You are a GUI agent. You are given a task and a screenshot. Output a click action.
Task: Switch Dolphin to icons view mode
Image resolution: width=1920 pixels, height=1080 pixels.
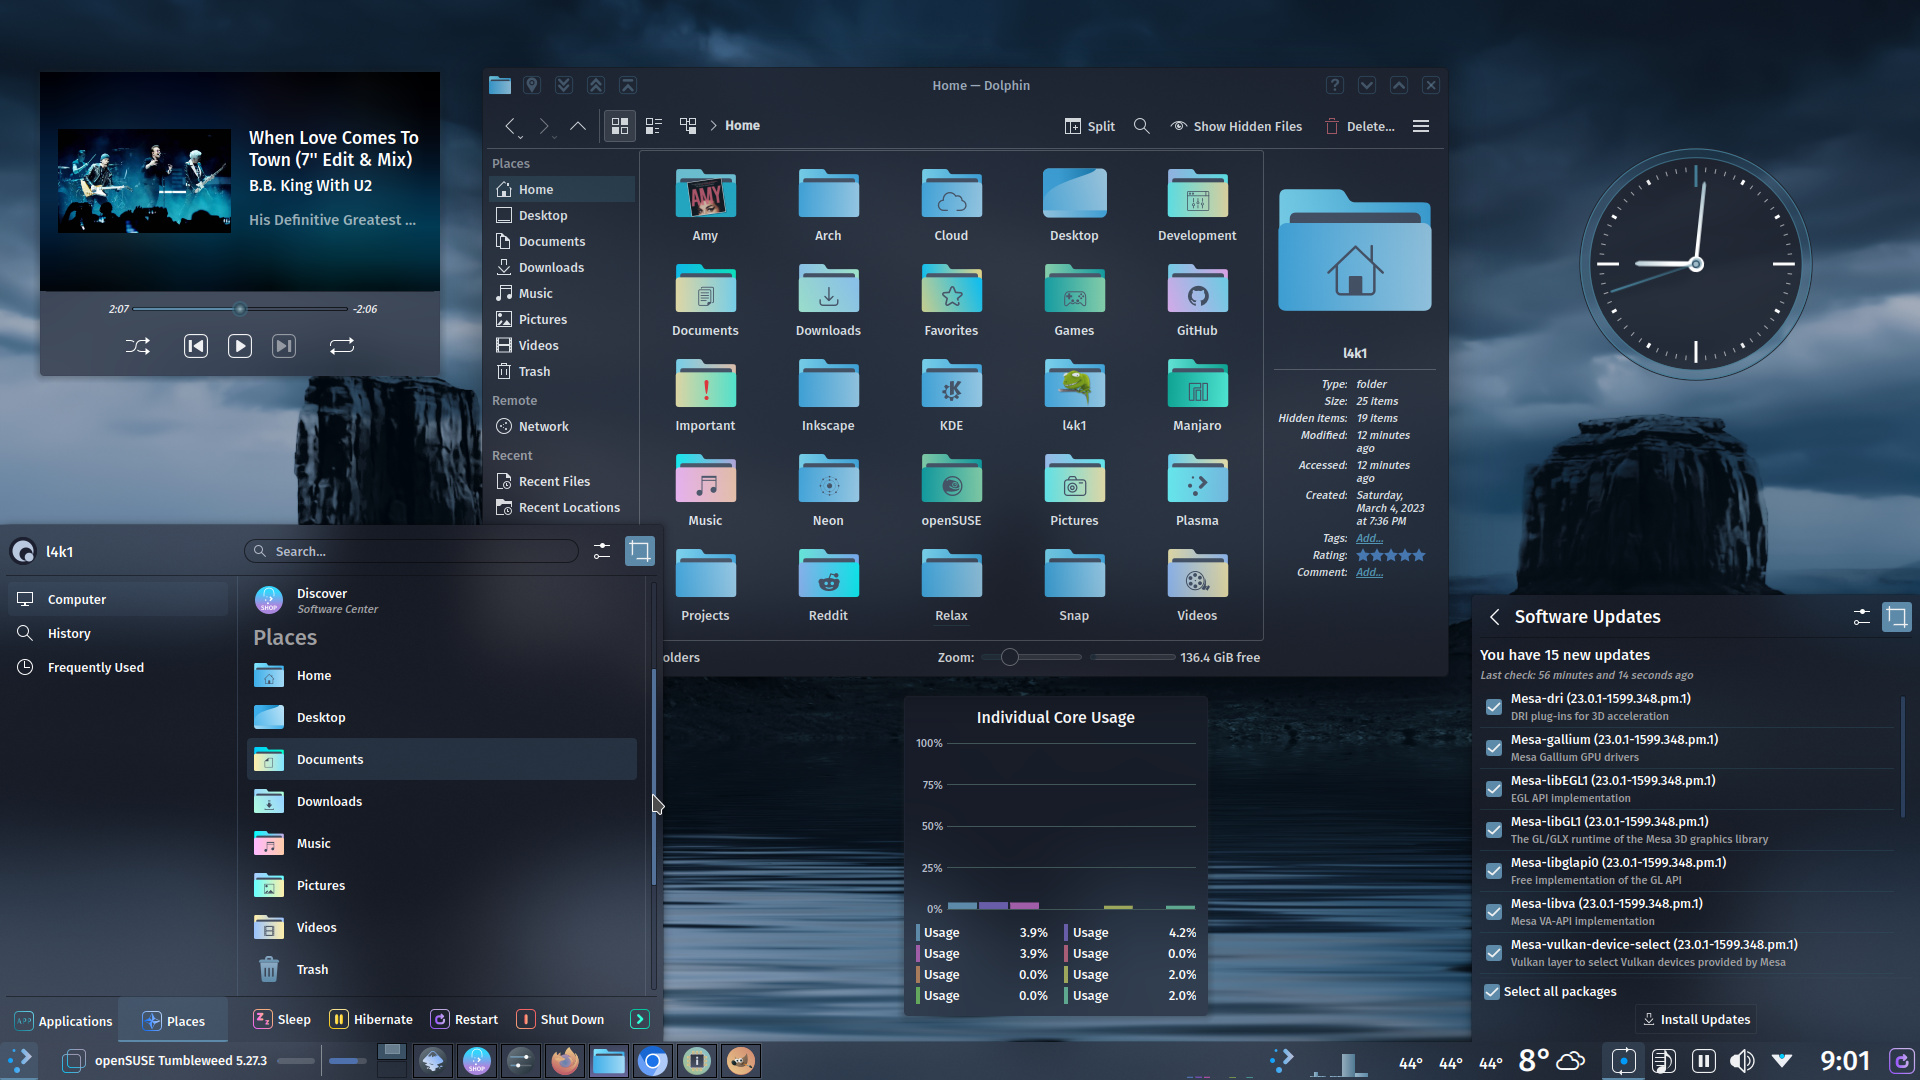click(x=620, y=126)
